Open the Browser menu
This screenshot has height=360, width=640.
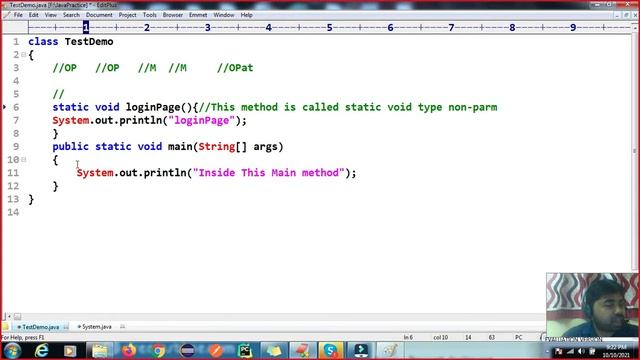tap(173, 15)
